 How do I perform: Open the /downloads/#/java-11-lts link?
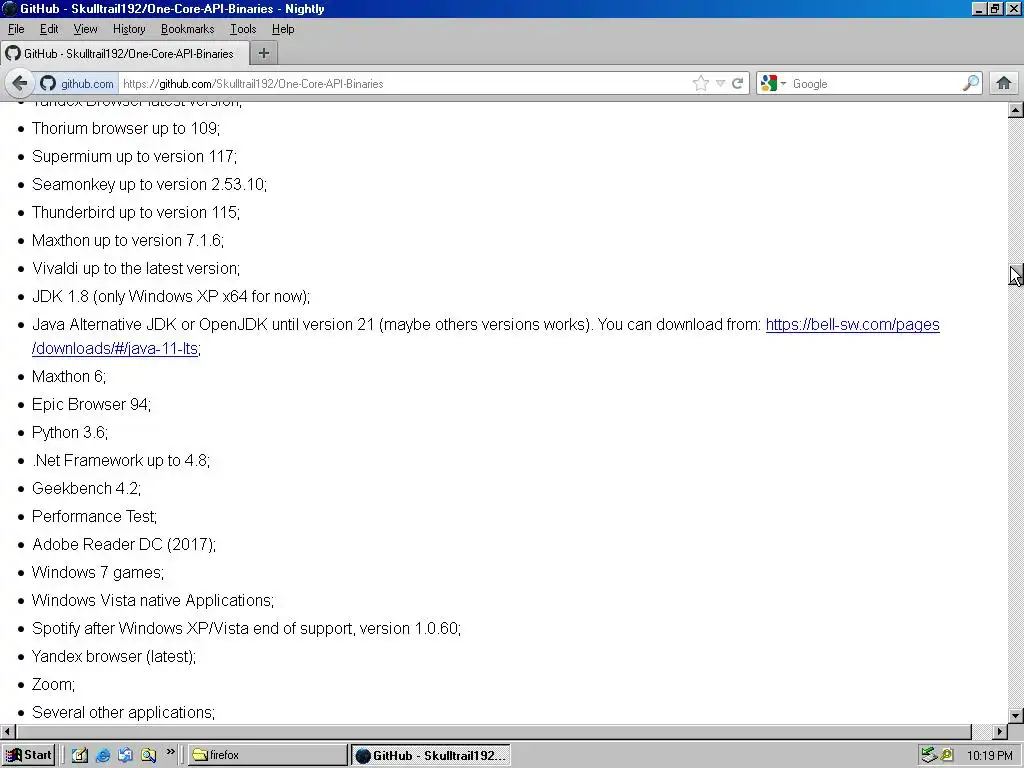pyautogui.click(x=115, y=349)
